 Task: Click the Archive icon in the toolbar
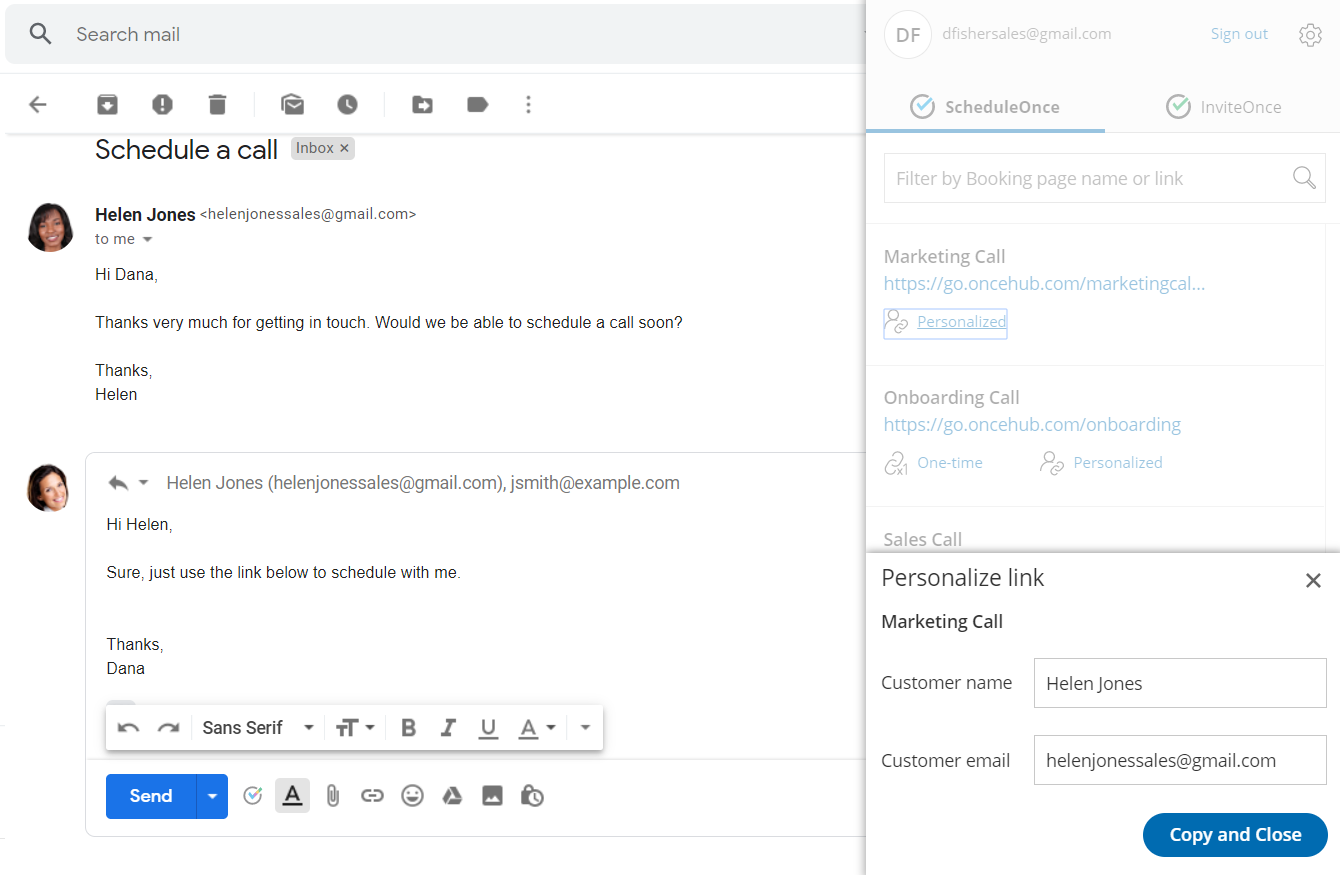[107, 104]
